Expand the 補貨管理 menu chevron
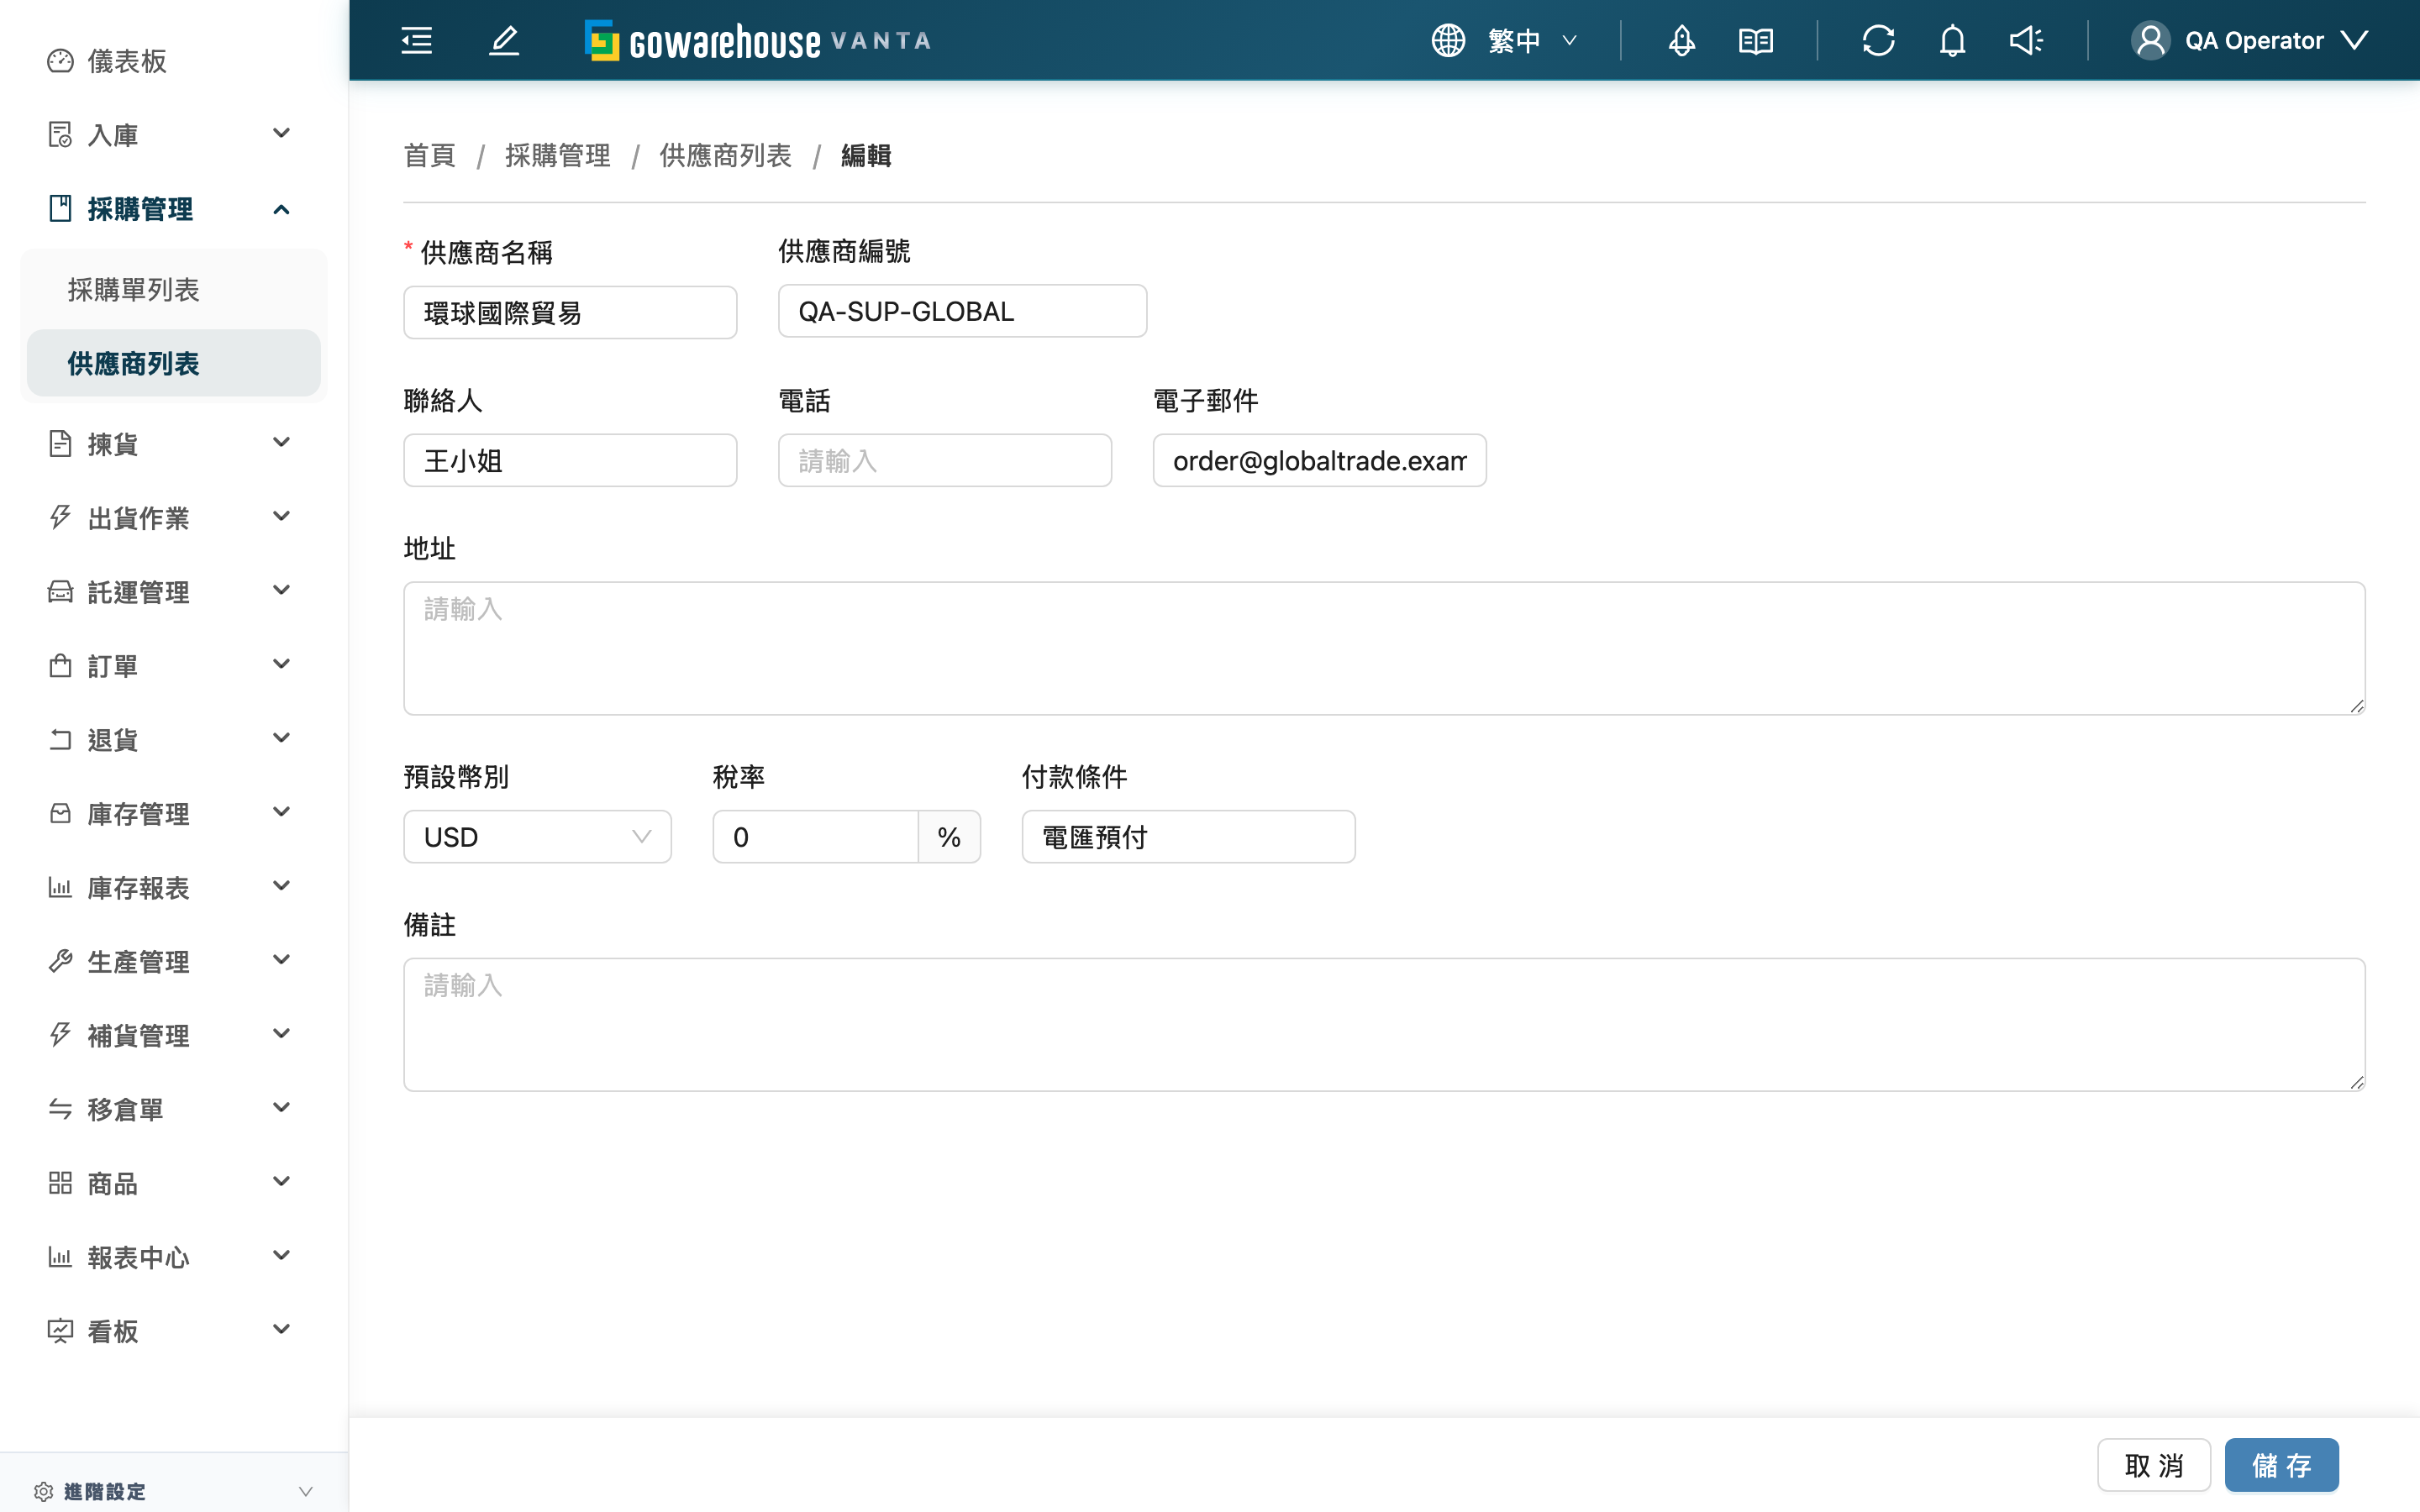Image resolution: width=2420 pixels, height=1512 pixels. tap(281, 1034)
